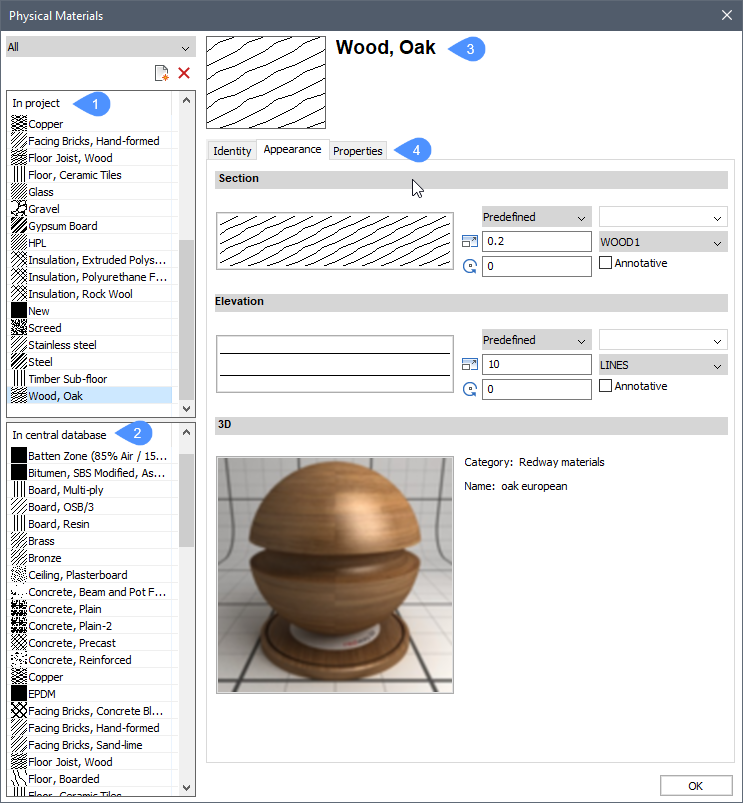This screenshot has height=803, width=743.
Task: Enable Annotative checkbox under Elevation
Action: pos(605,387)
